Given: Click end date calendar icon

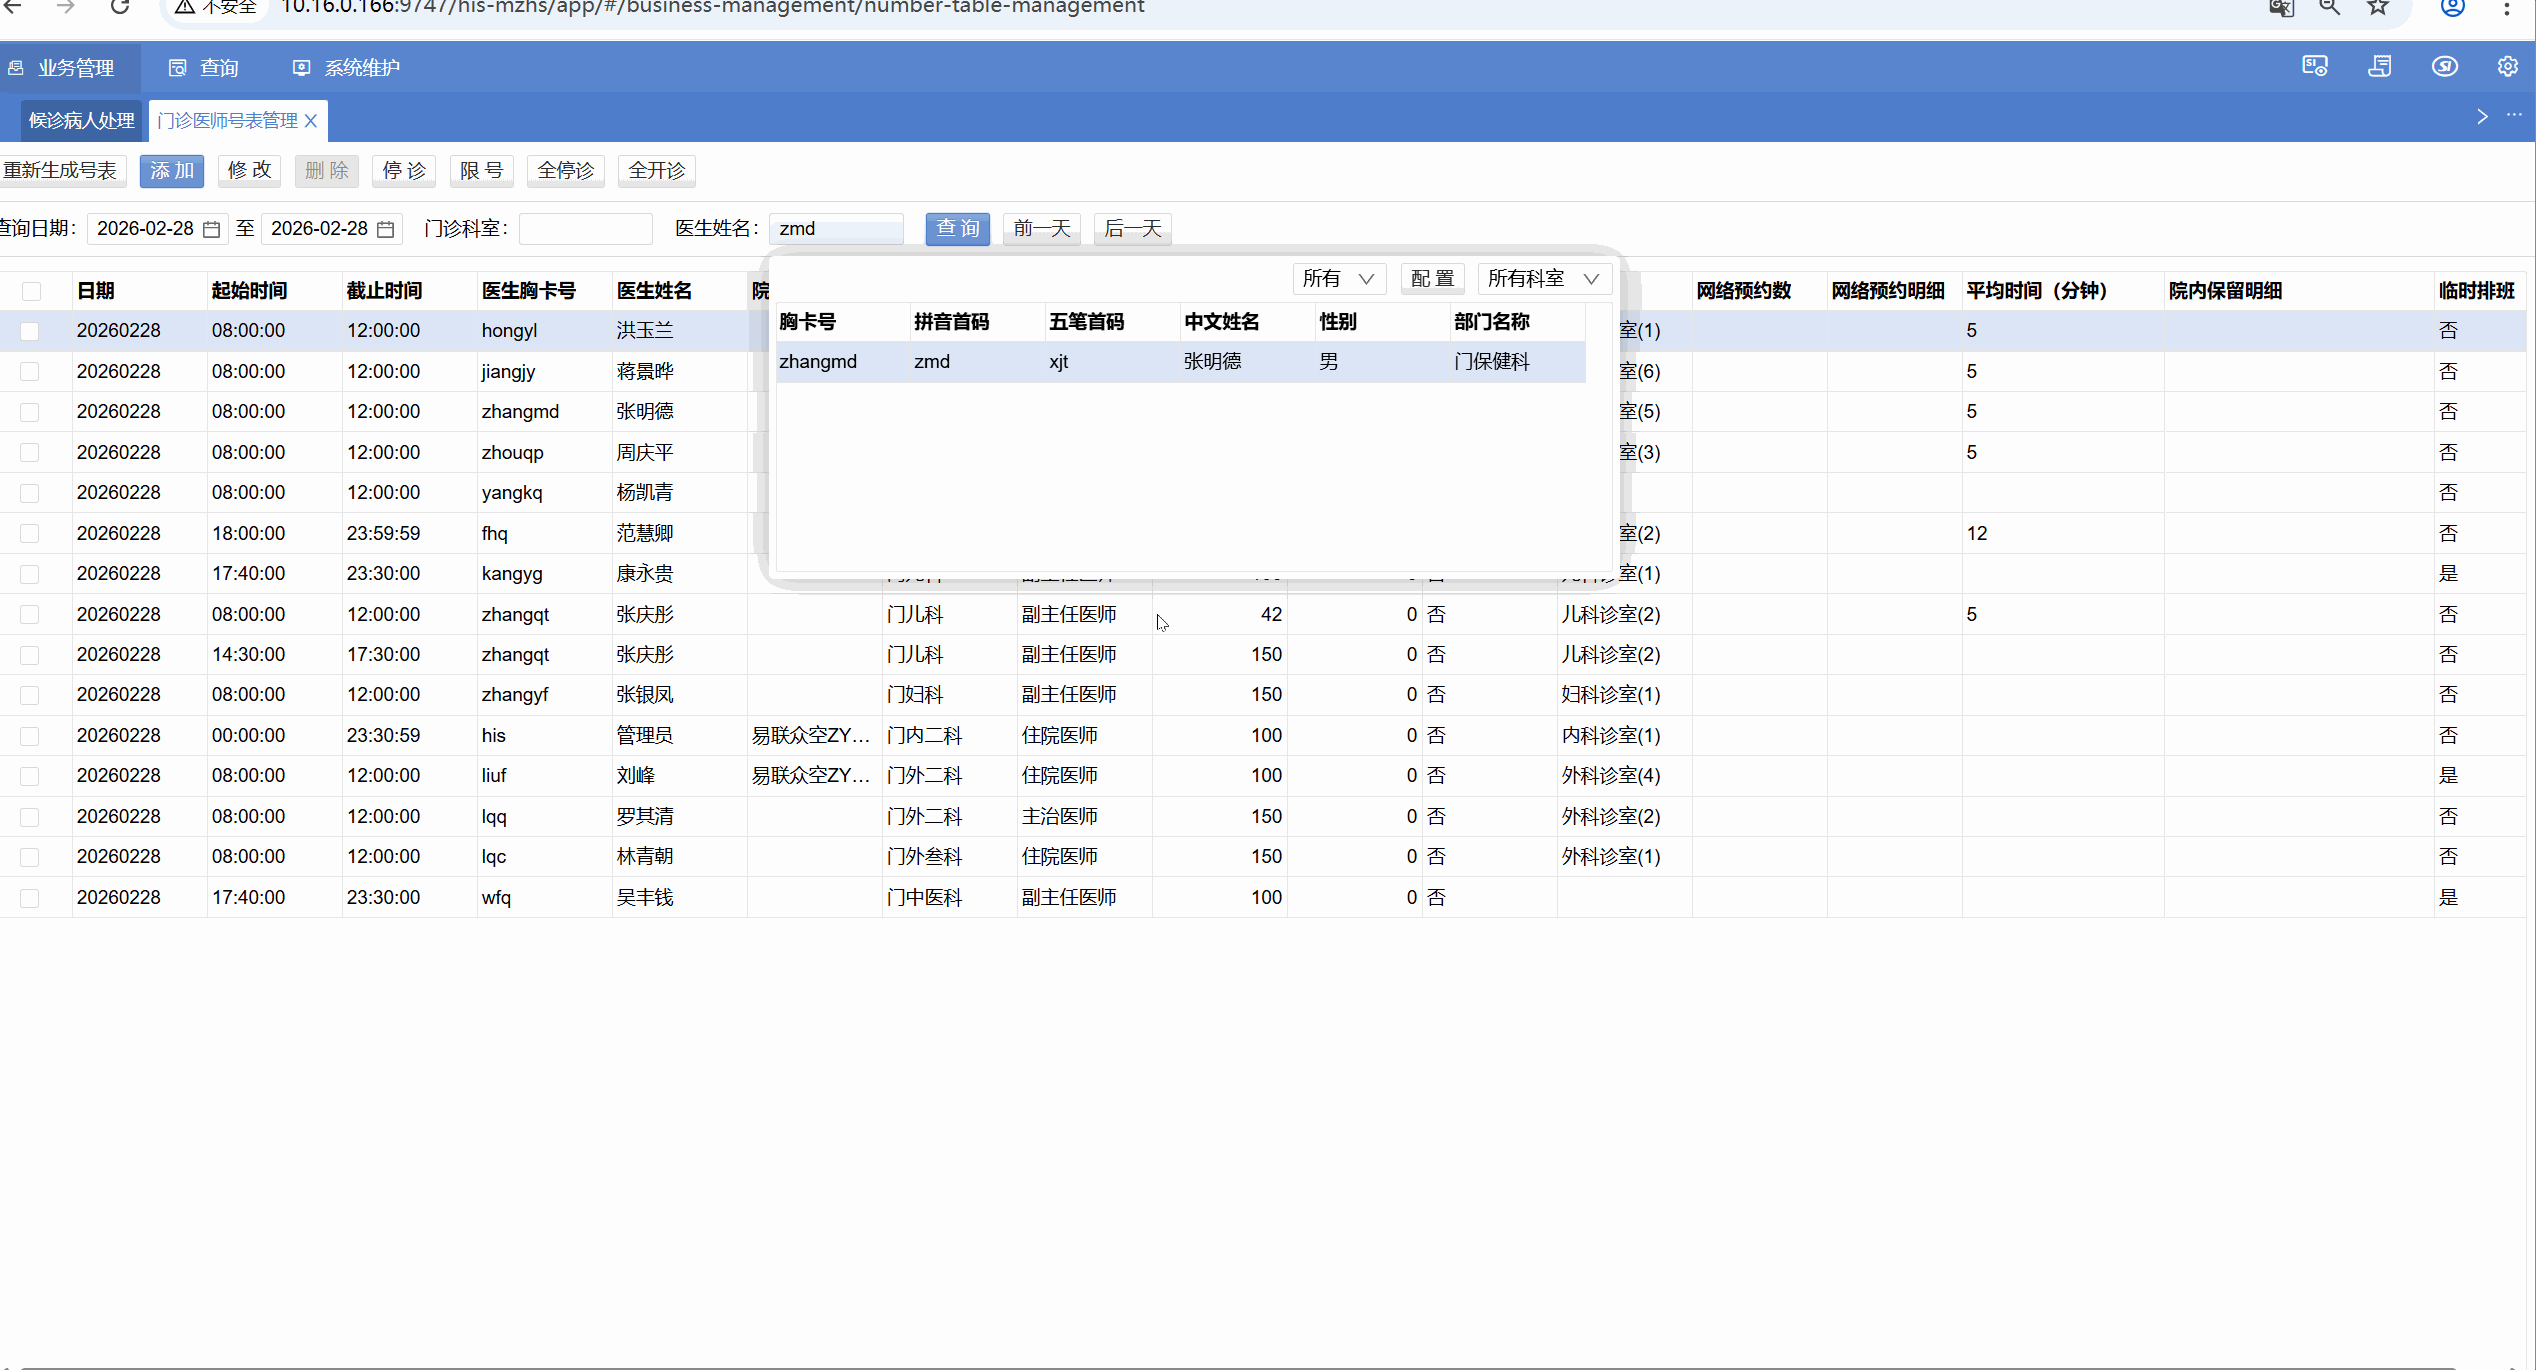Looking at the screenshot, I should point(386,229).
